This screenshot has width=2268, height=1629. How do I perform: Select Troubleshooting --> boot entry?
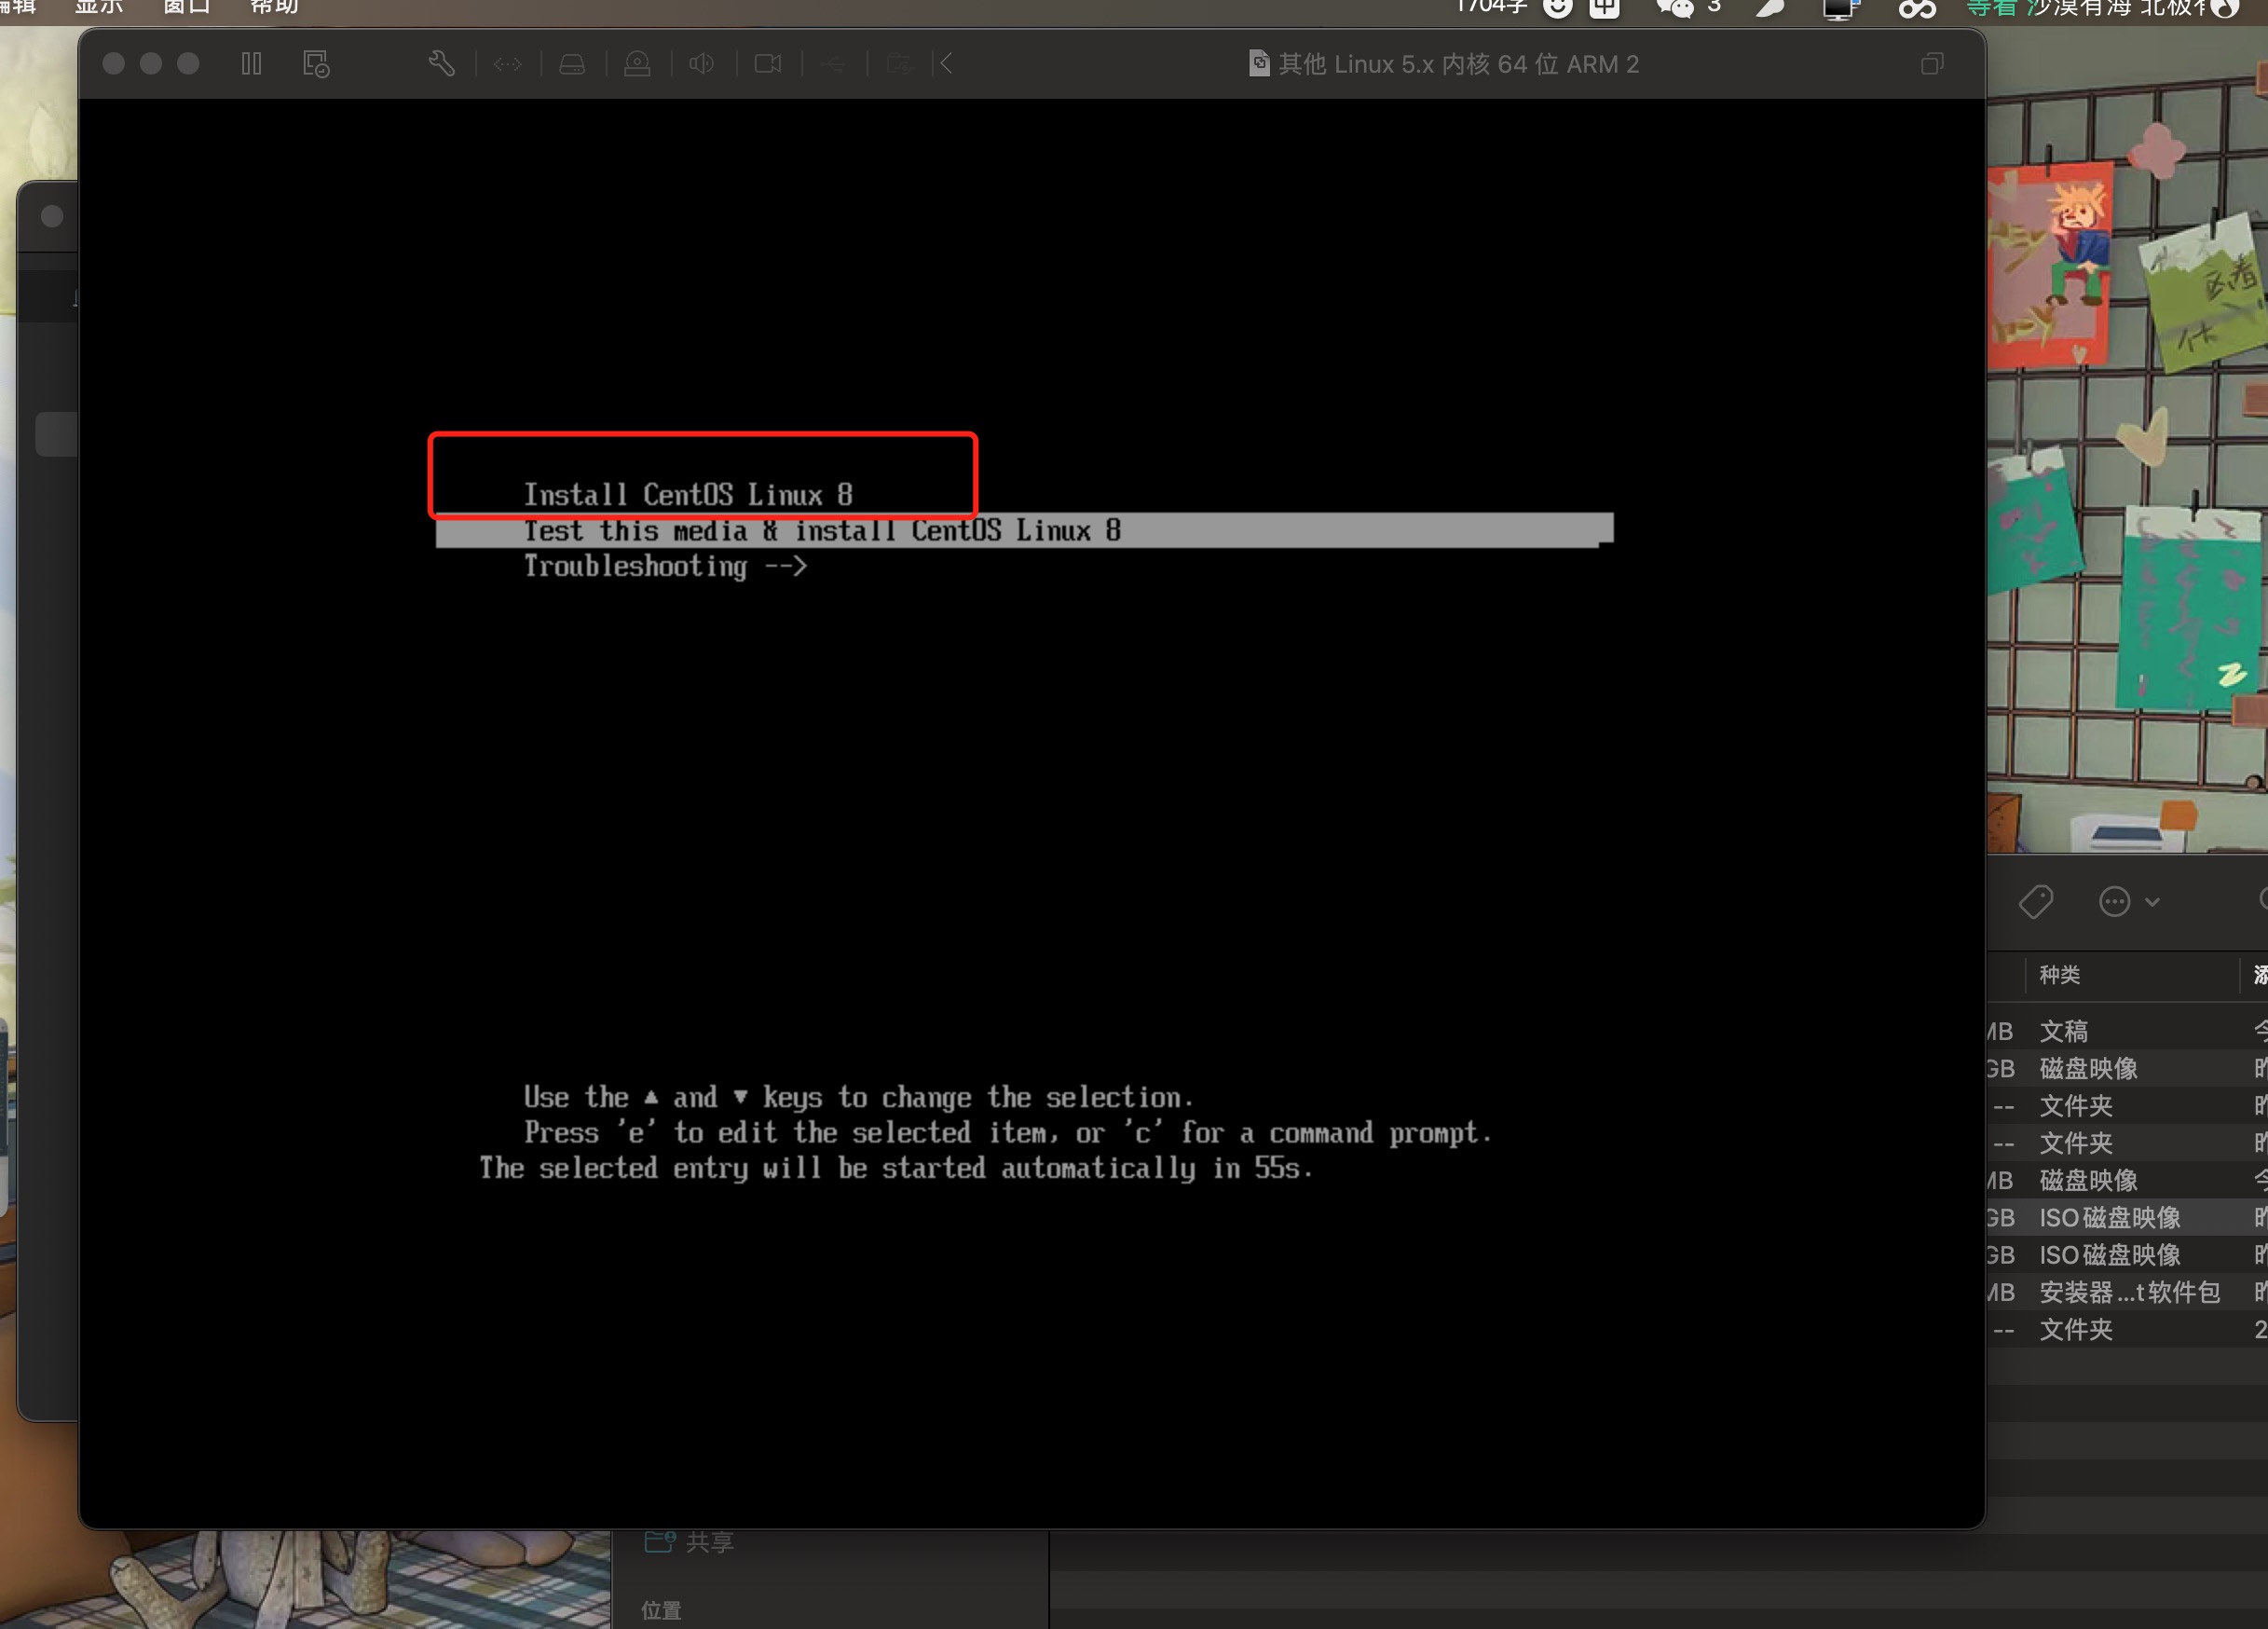pos(665,567)
